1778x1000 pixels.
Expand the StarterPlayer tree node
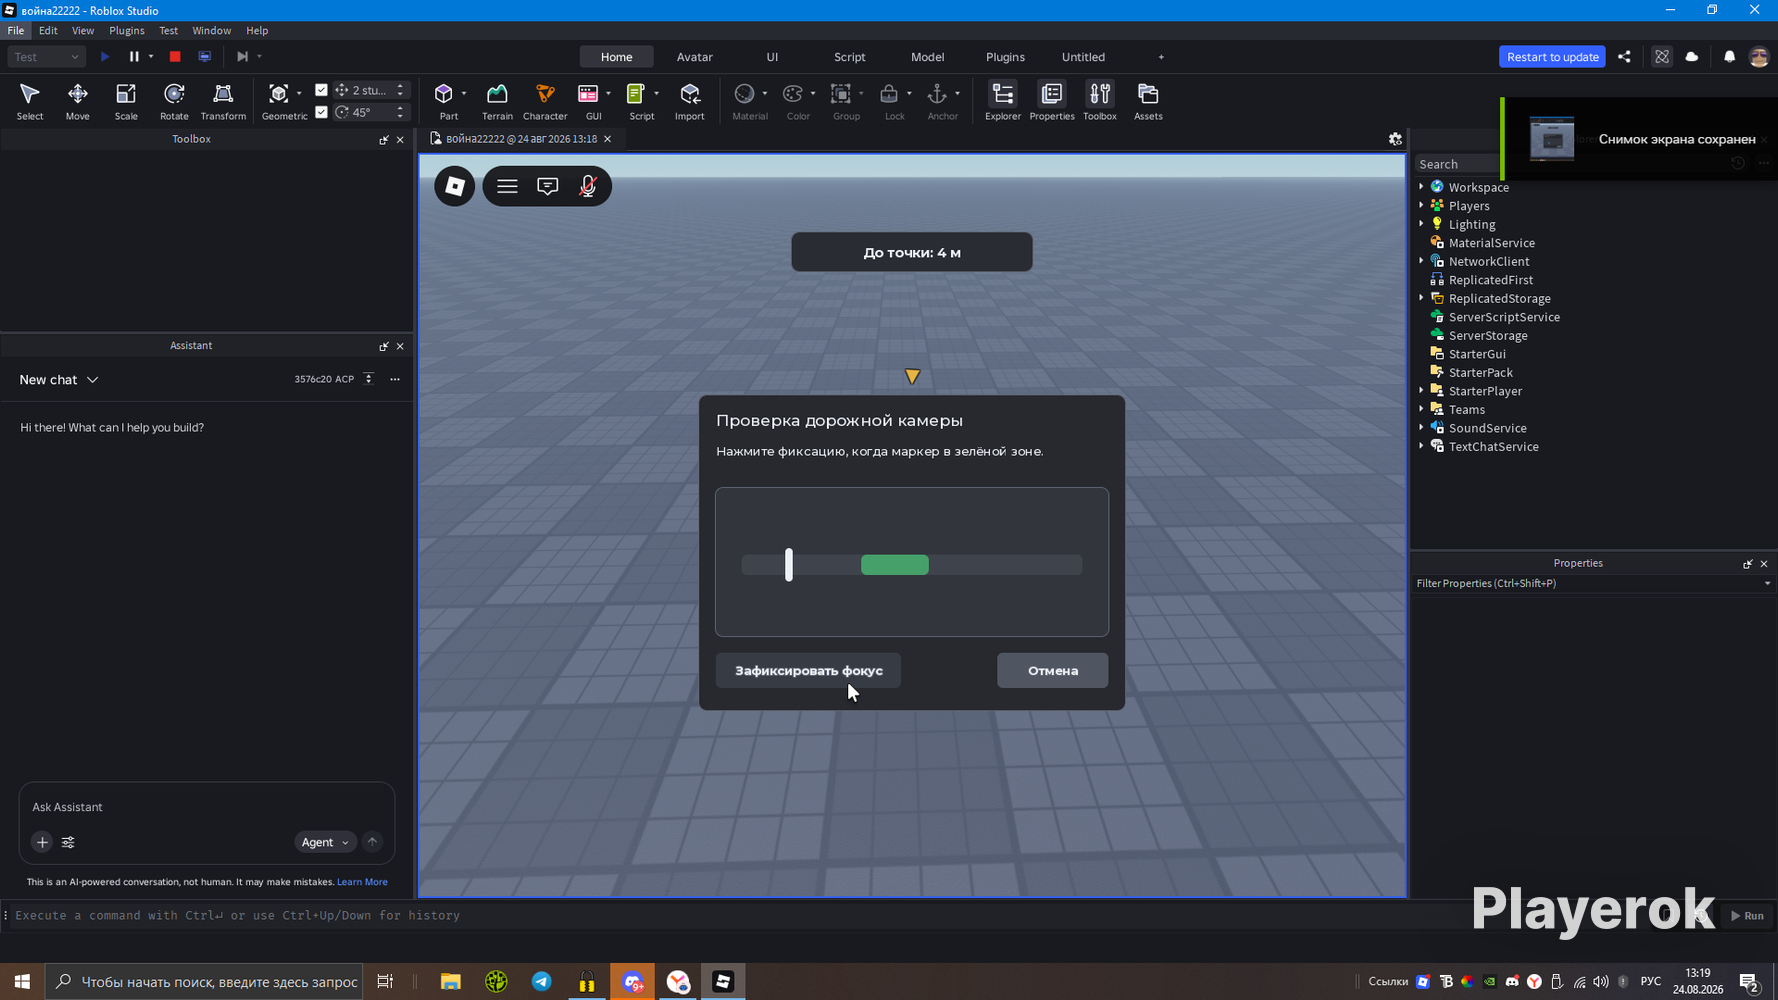pyautogui.click(x=1421, y=391)
